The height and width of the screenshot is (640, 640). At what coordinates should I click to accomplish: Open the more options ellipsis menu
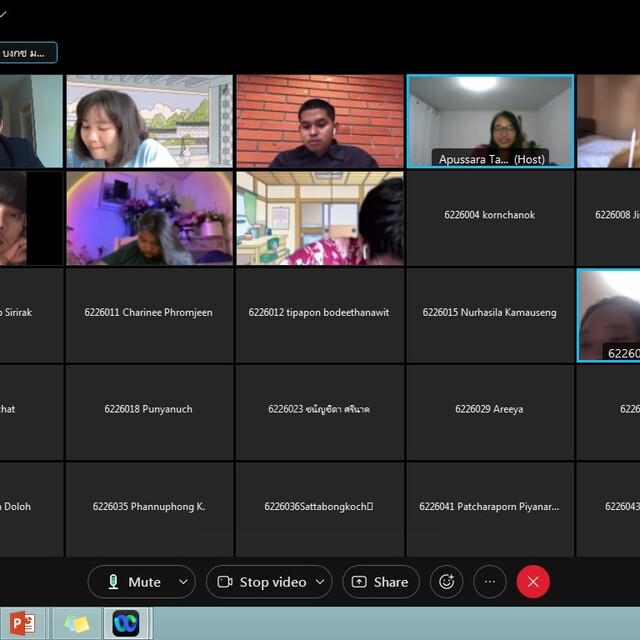click(489, 582)
